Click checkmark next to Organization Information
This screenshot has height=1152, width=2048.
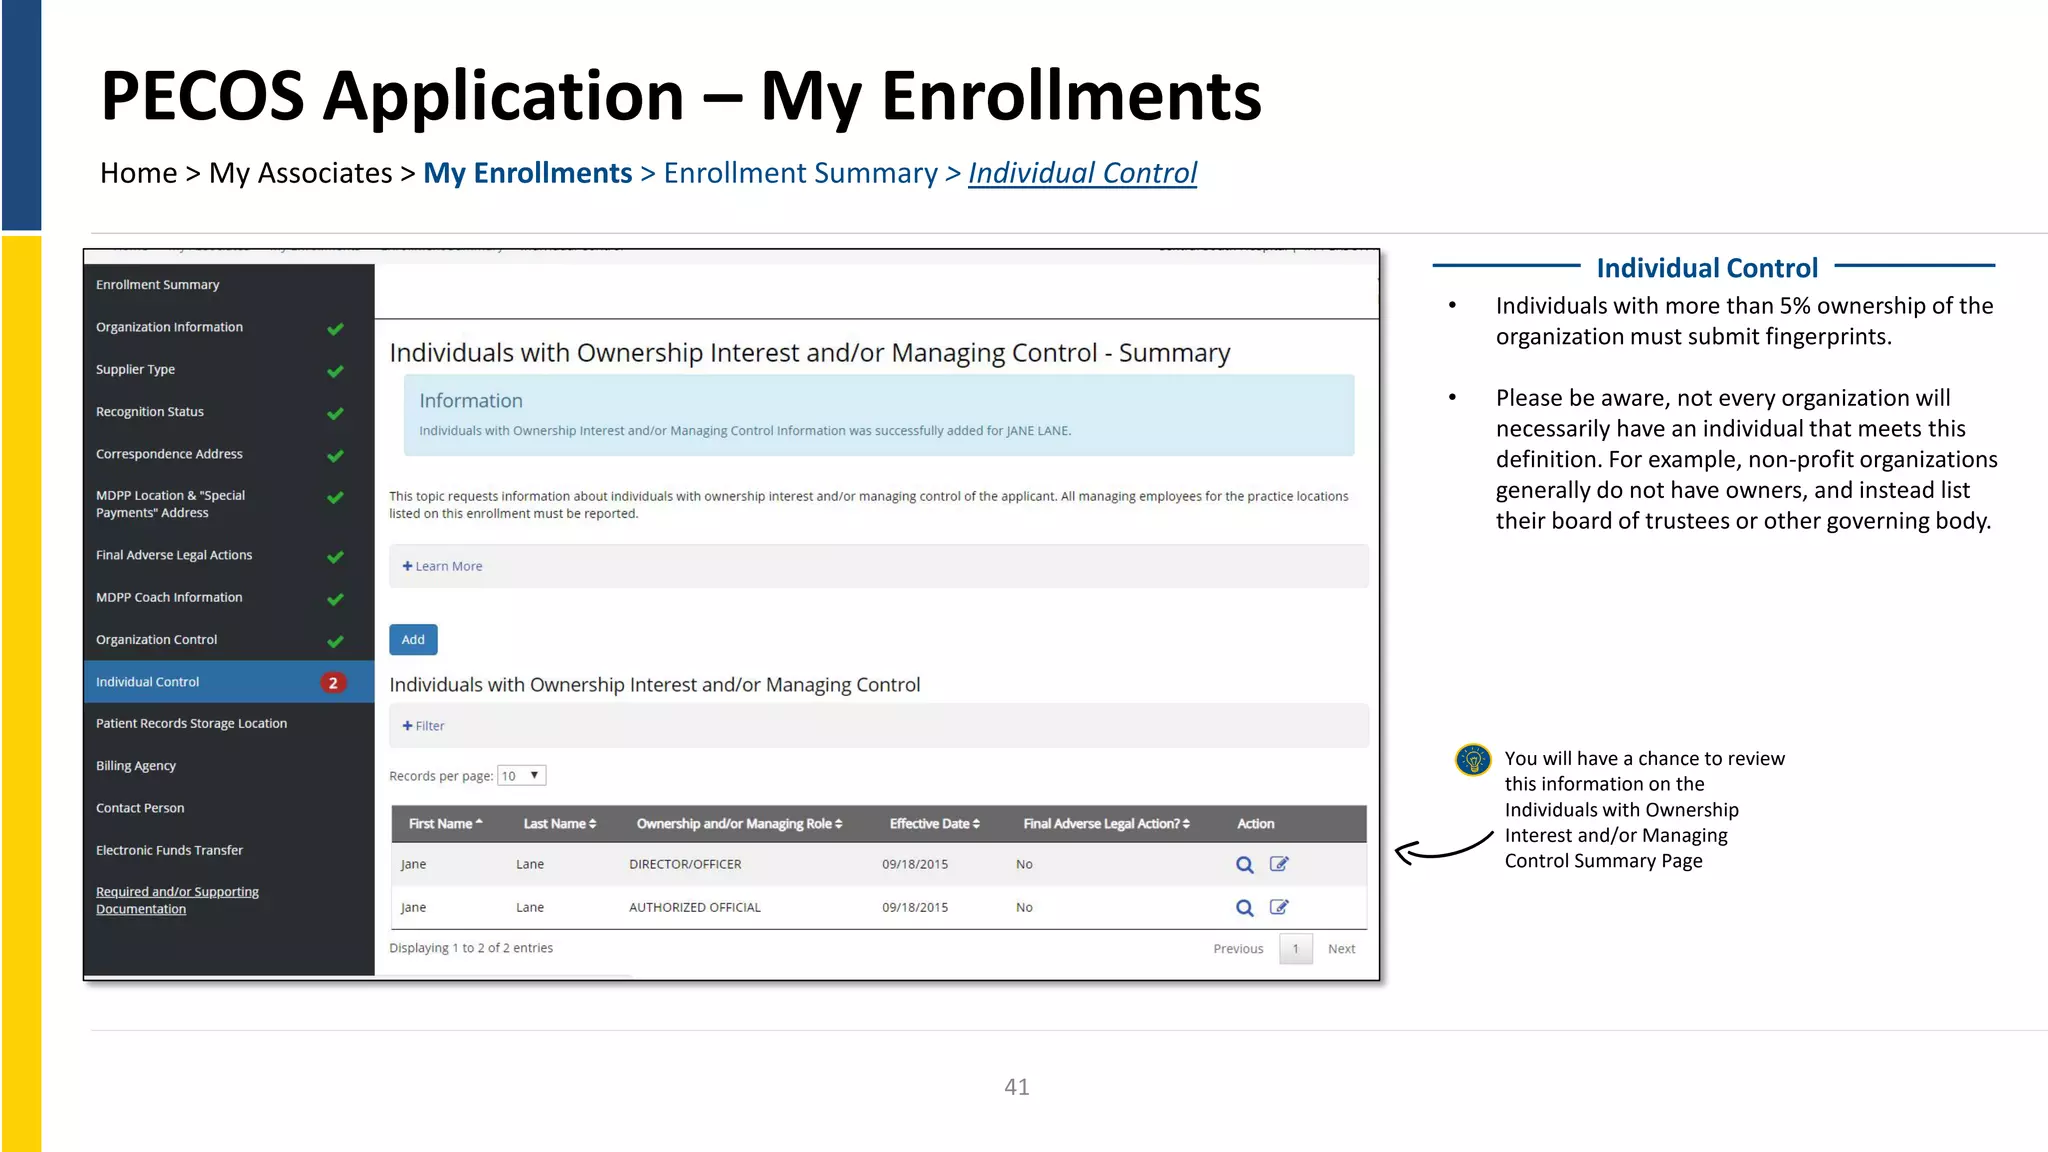335,329
